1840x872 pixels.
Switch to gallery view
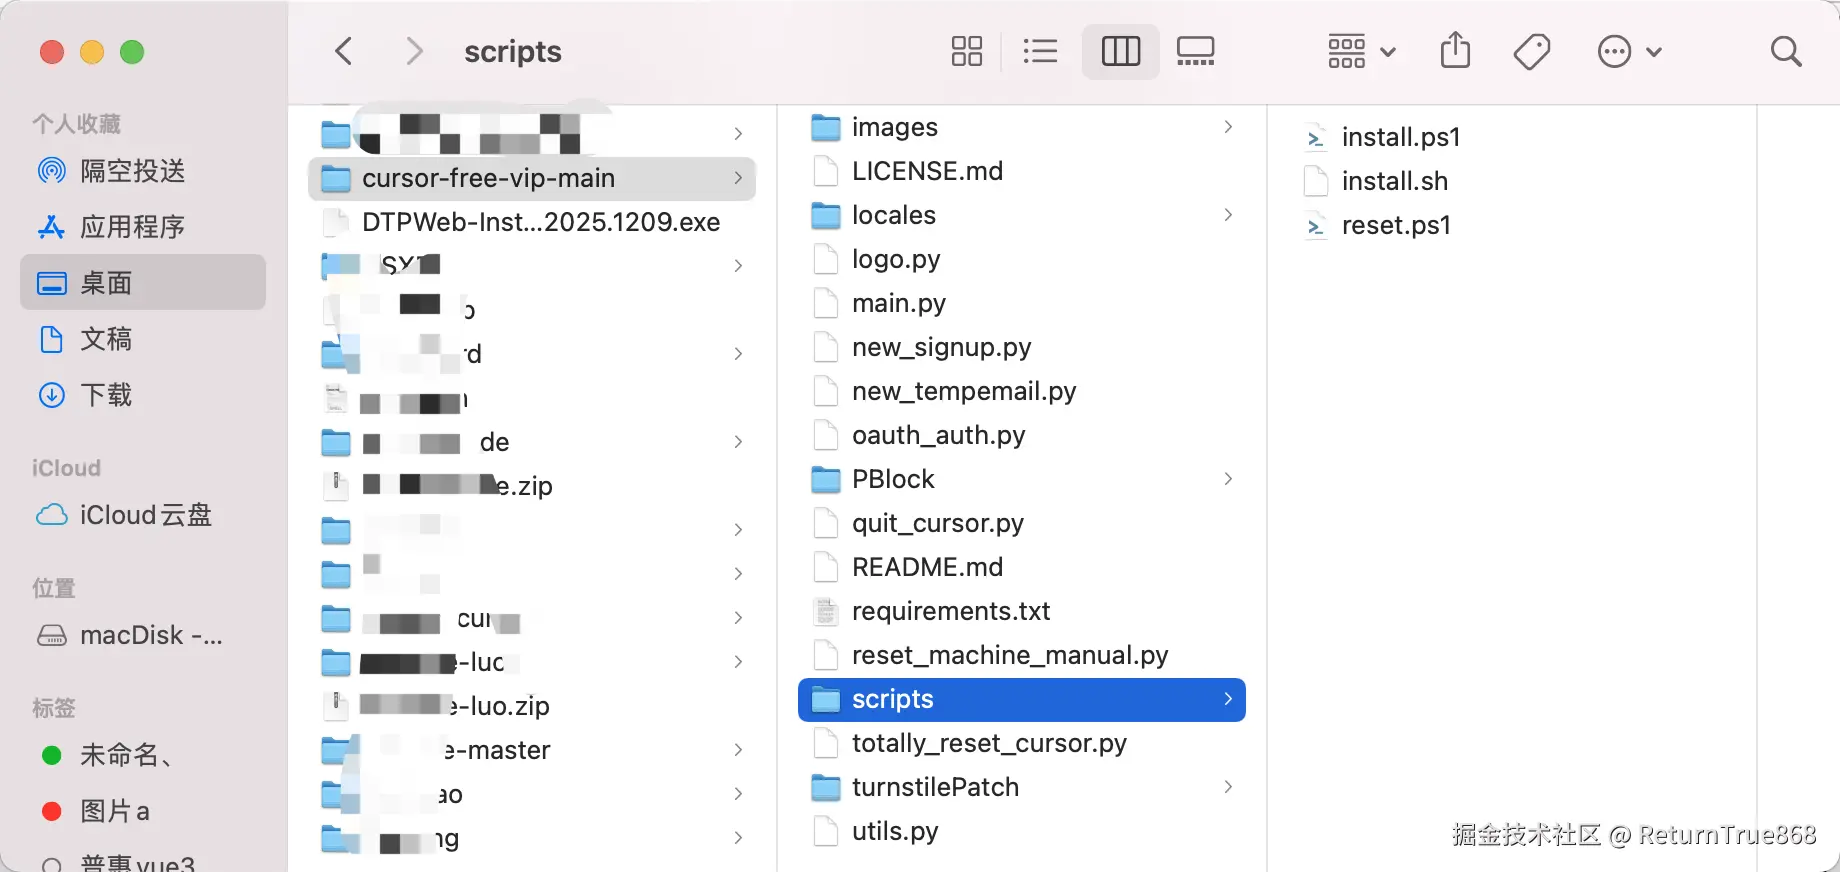(1195, 51)
